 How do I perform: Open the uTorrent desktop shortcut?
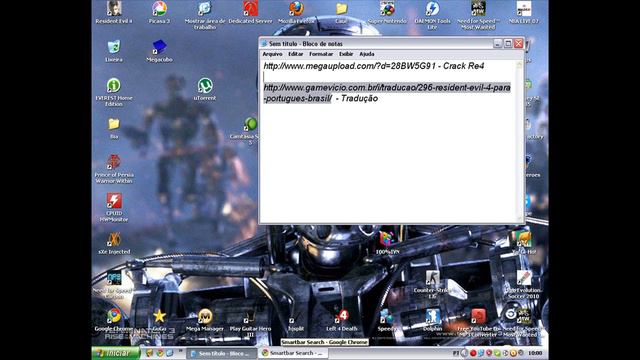coord(204,89)
